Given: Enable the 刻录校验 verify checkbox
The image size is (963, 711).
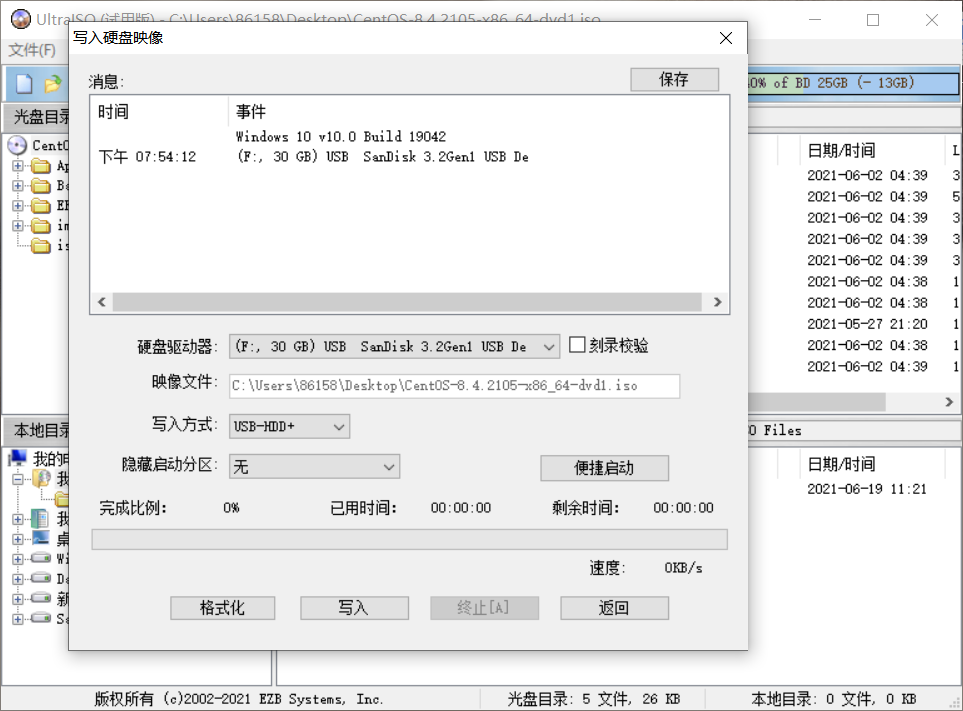Looking at the screenshot, I should pyautogui.click(x=577, y=344).
